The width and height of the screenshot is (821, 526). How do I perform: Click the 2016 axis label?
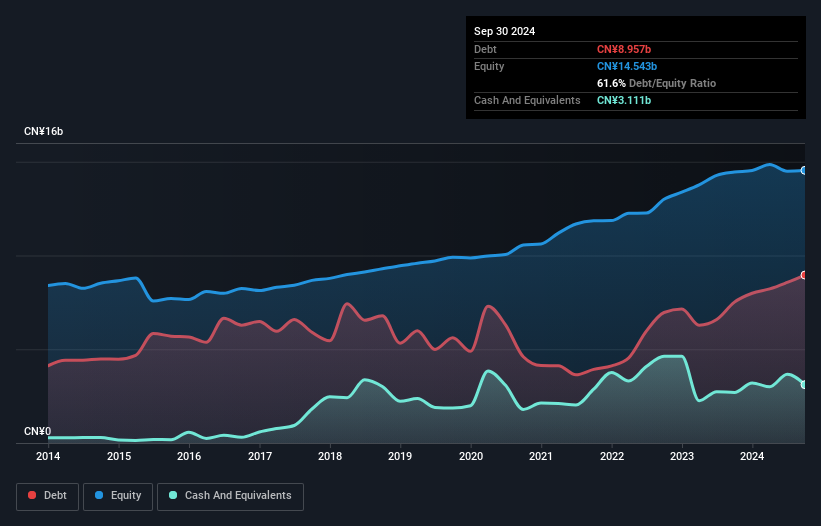(189, 456)
